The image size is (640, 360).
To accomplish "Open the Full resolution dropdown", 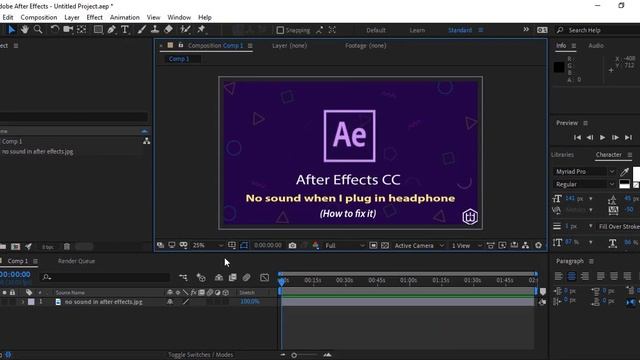I will point(344,245).
